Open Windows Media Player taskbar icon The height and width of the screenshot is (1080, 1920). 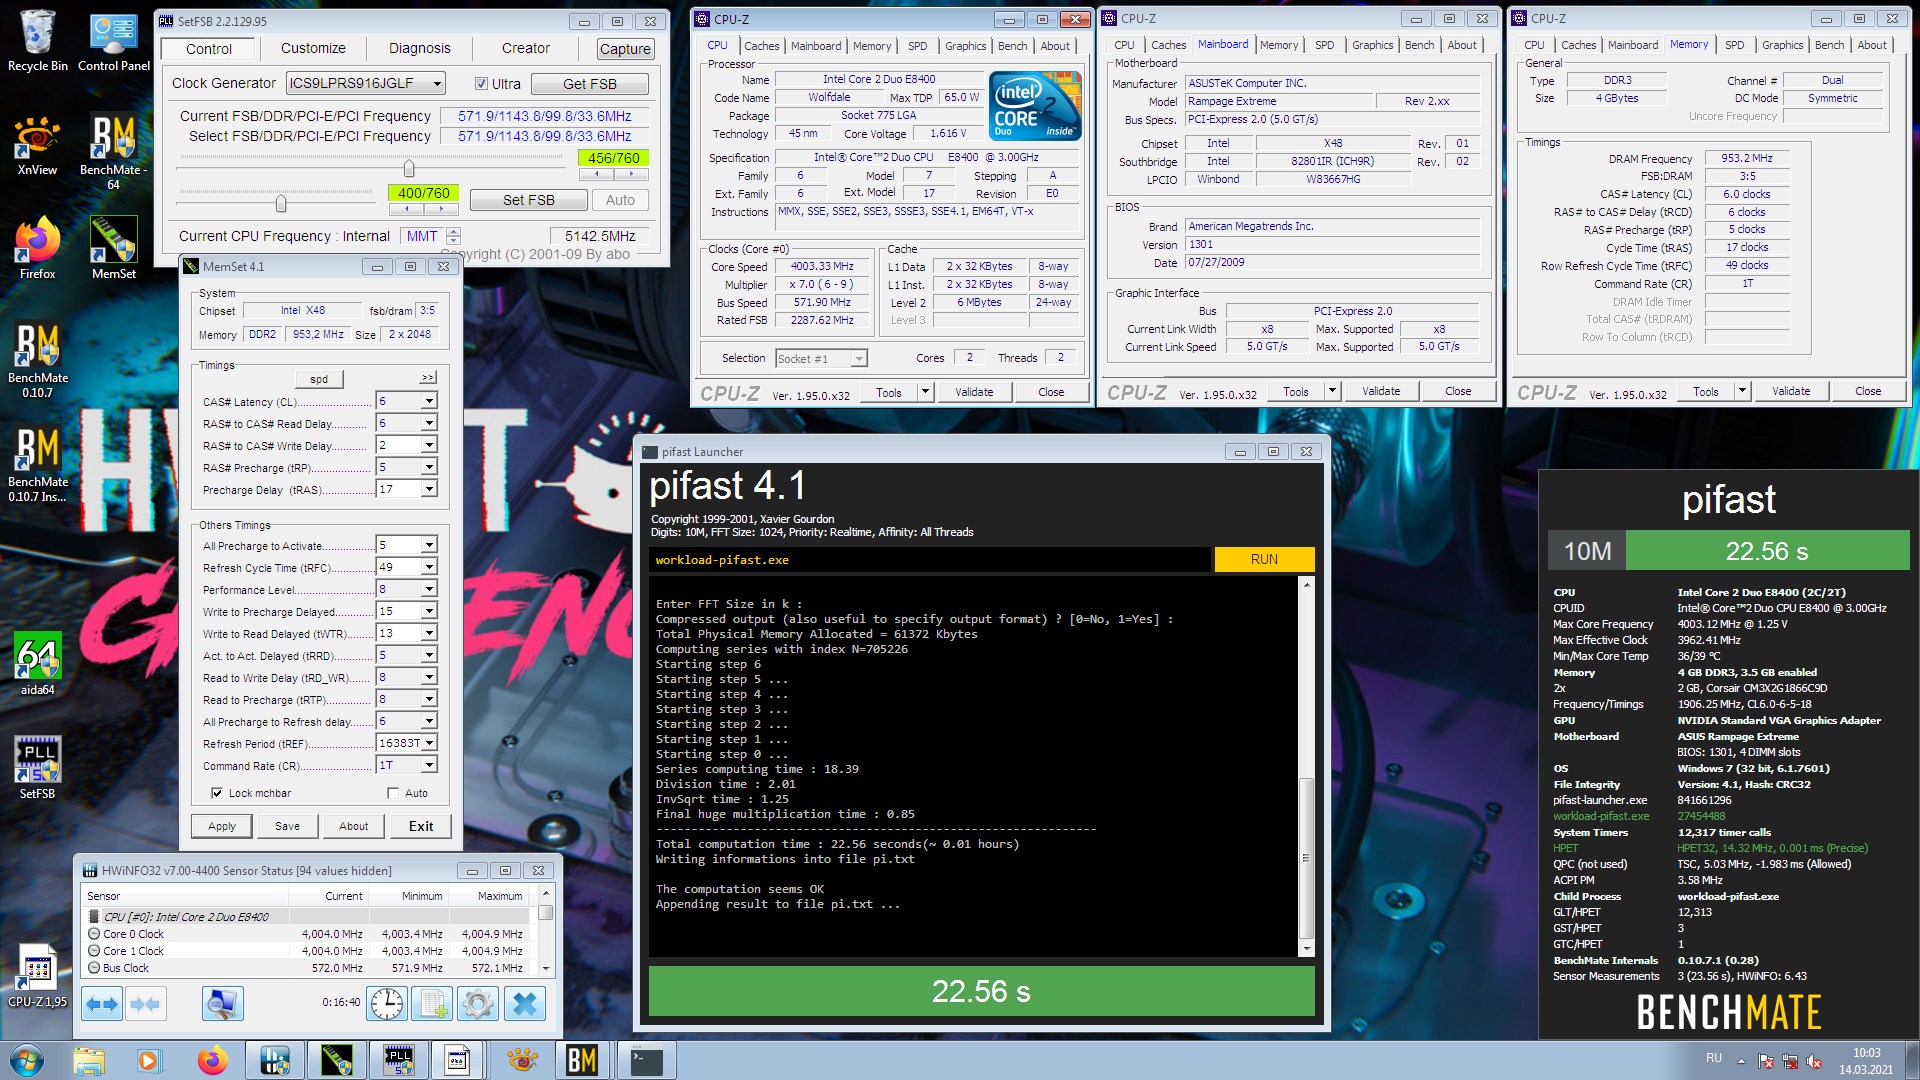coord(149,1060)
